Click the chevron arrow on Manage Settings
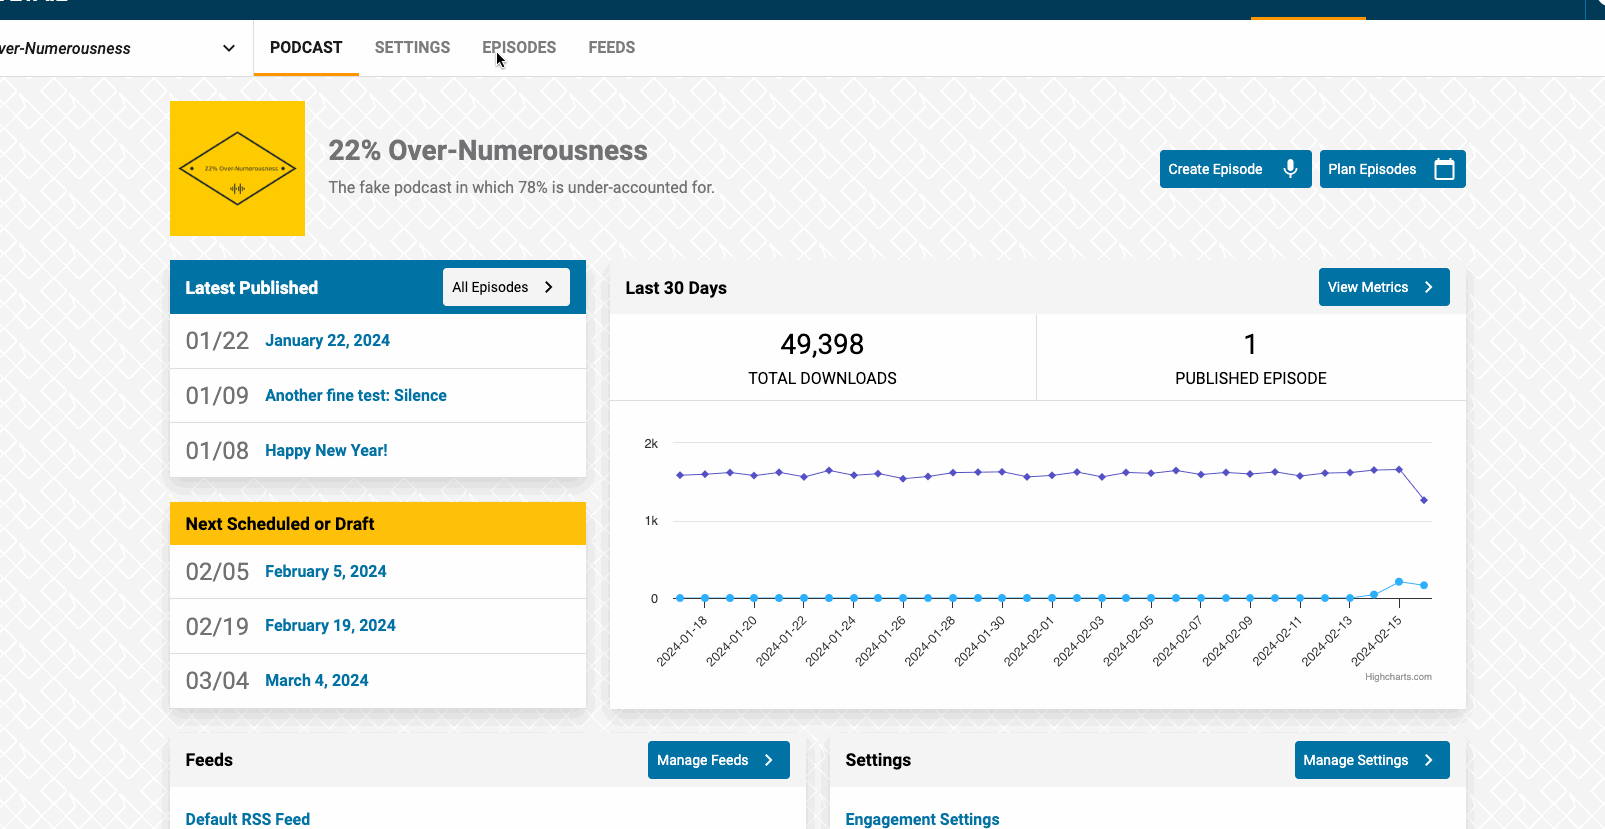1605x829 pixels. click(1428, 760)
